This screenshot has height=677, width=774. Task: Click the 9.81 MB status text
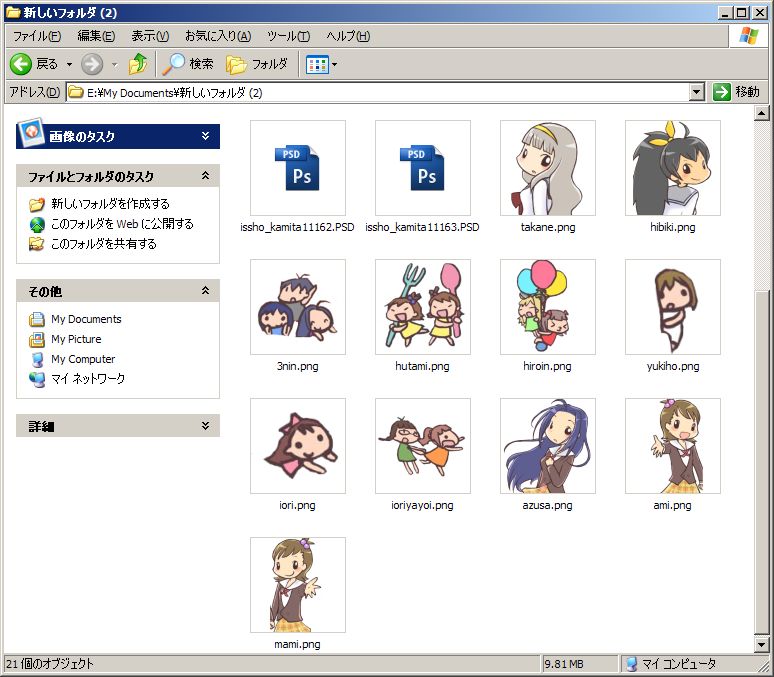click(563, 664)
